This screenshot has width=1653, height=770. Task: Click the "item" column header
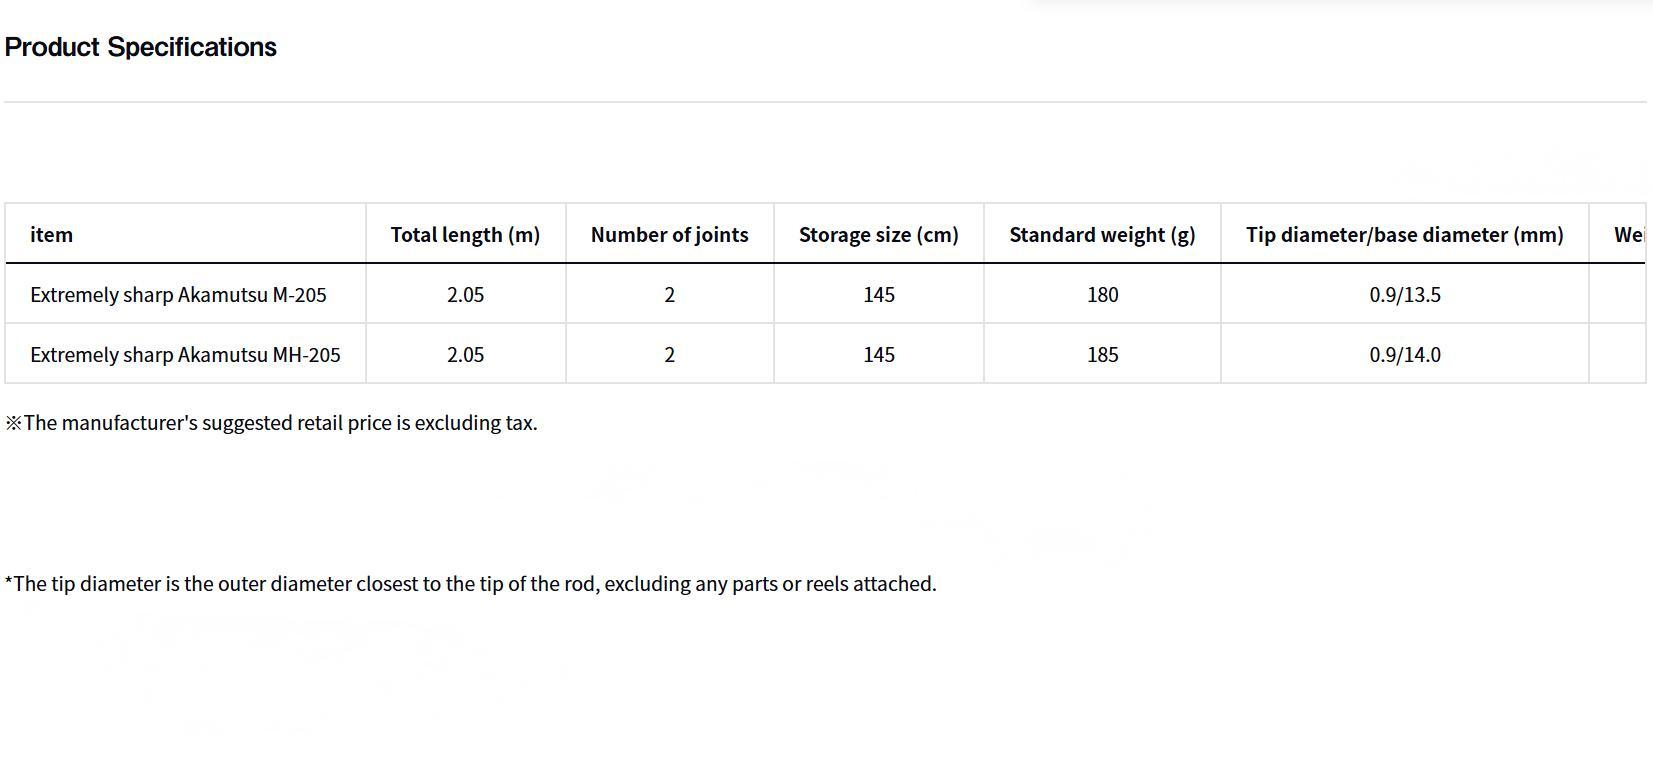click(52, 235)
